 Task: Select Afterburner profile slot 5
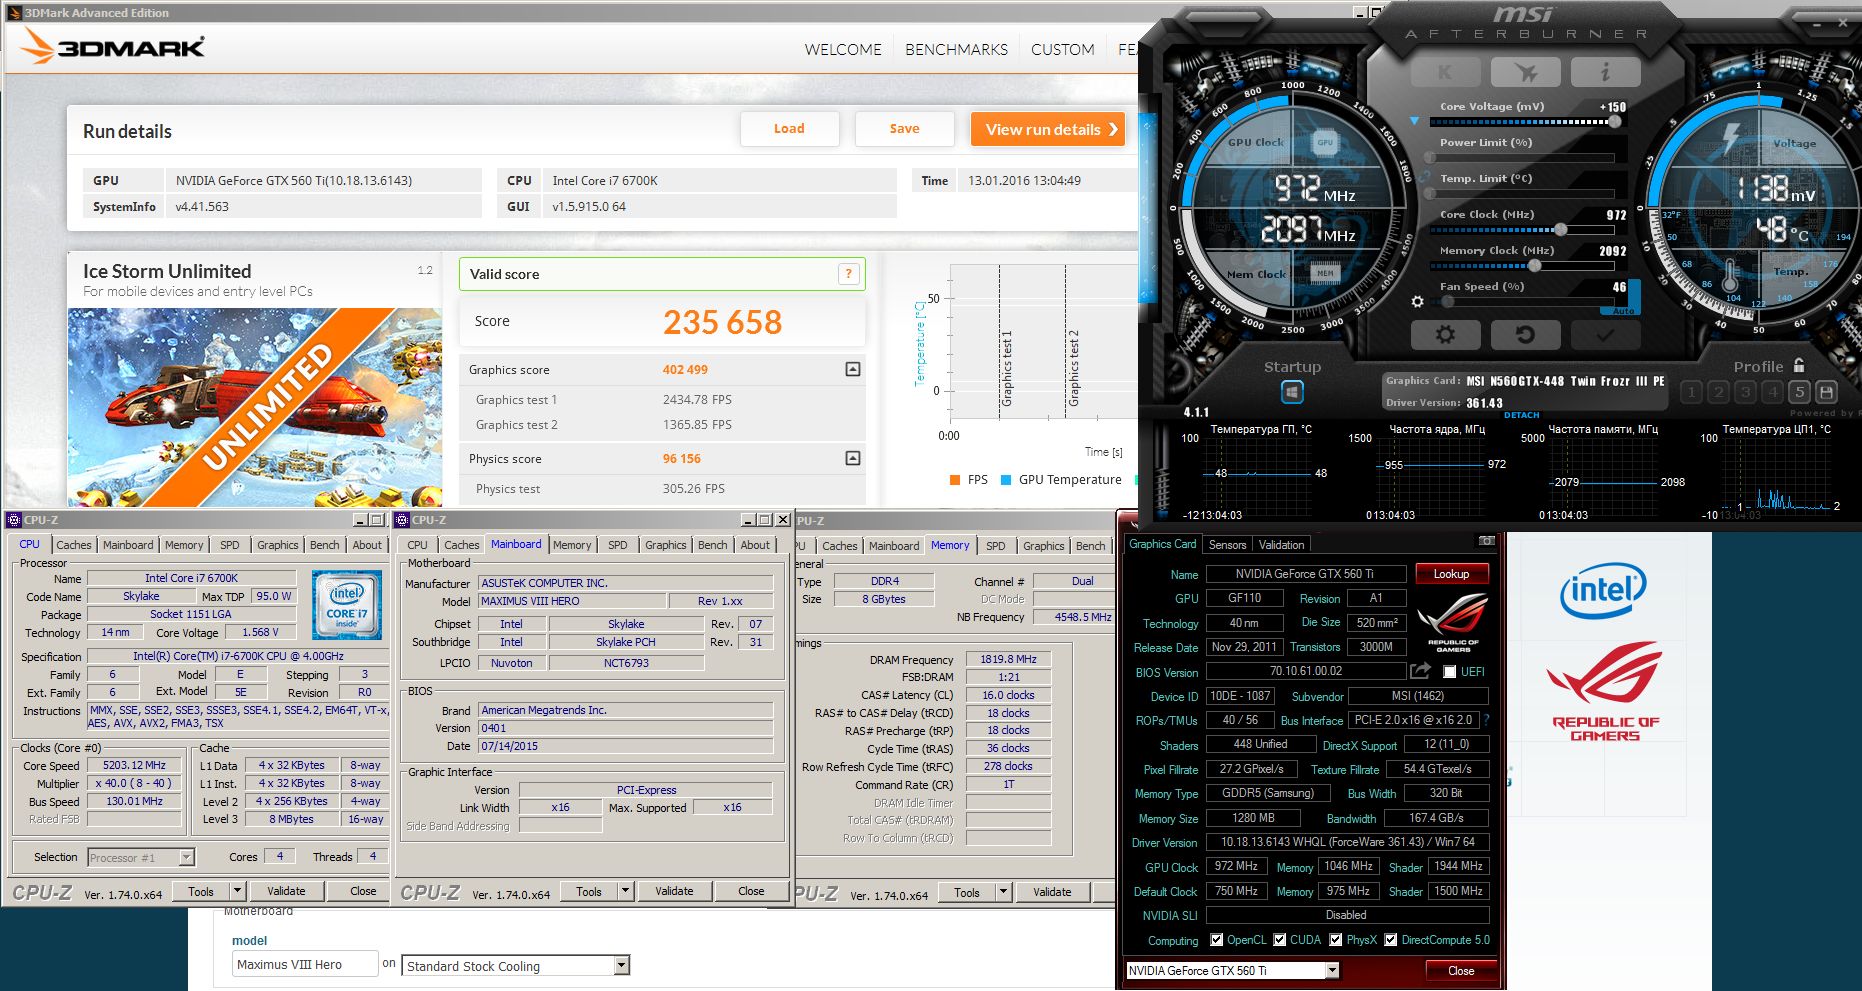(x=1799, y=392)
